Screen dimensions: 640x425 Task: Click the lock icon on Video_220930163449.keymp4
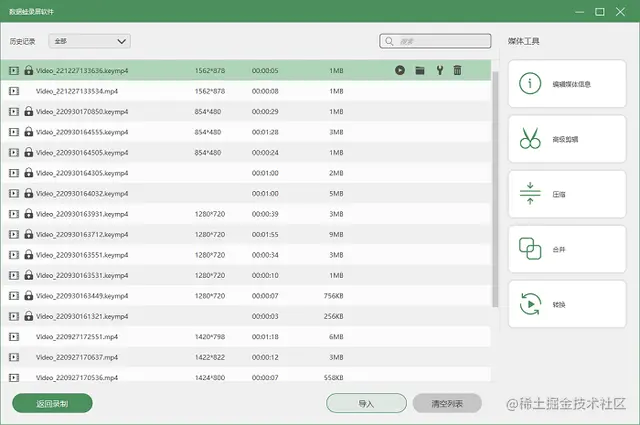point(29,295)
